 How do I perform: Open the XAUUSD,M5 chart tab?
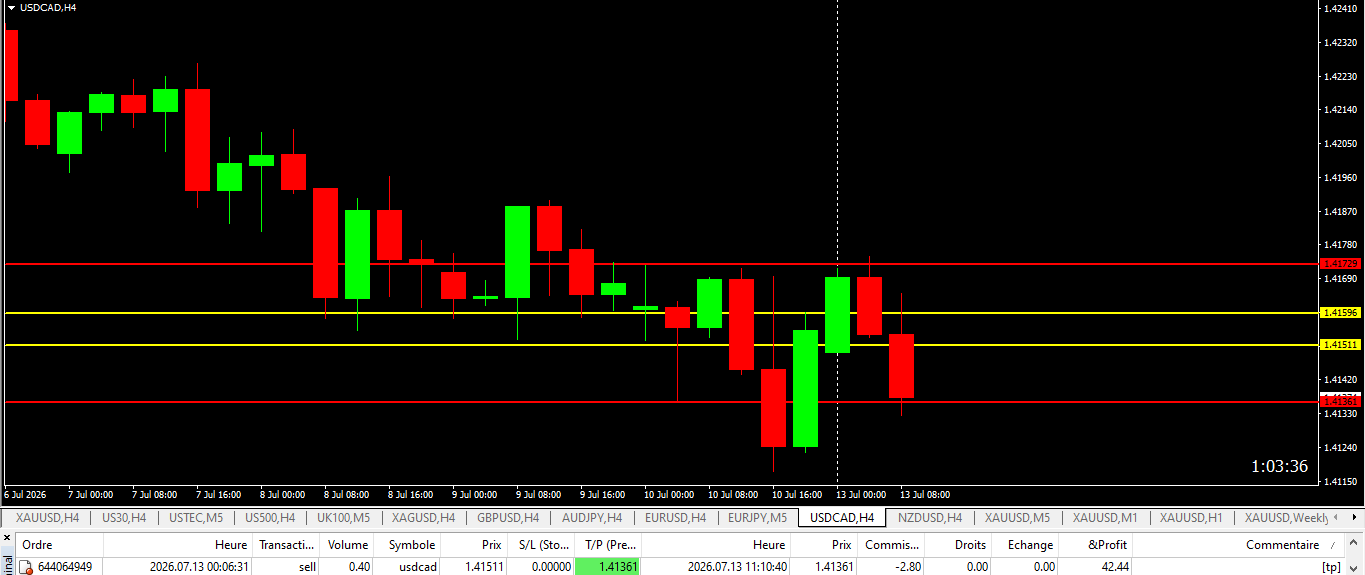tap(1017, 517)
